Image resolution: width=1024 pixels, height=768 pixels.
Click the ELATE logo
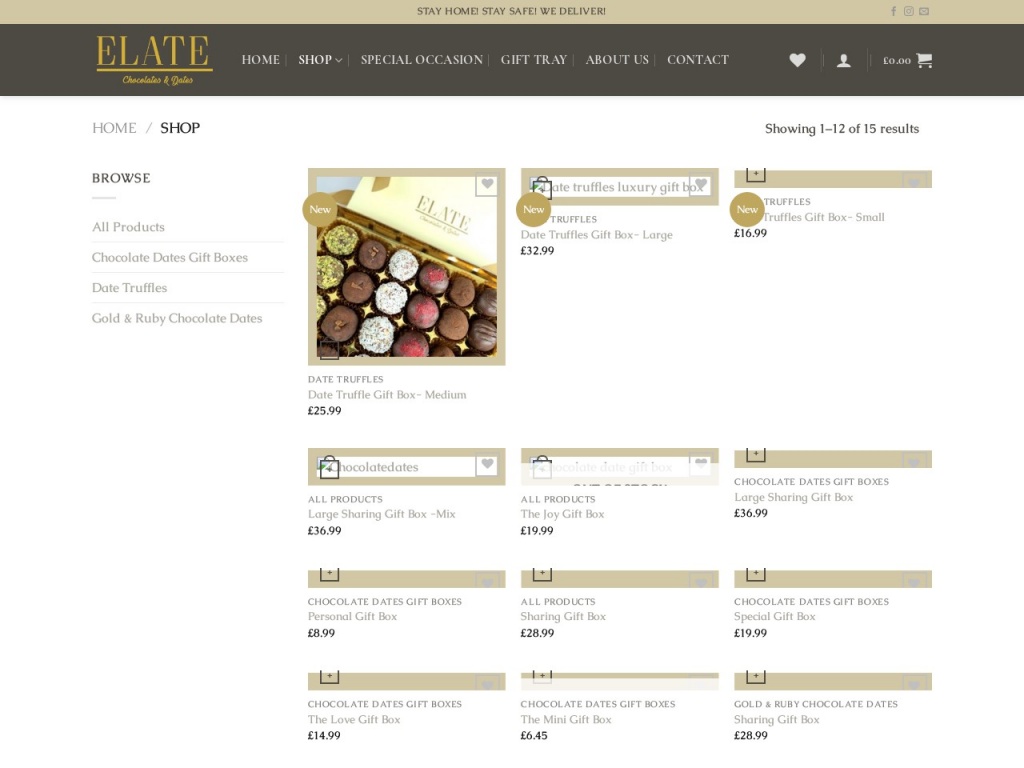154,60
